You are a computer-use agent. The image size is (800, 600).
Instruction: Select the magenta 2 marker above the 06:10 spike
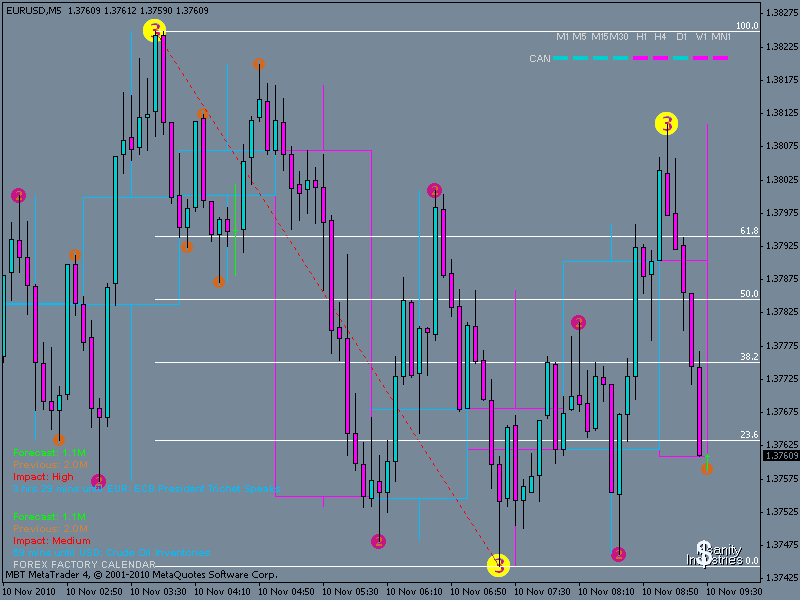click(434, 191)
